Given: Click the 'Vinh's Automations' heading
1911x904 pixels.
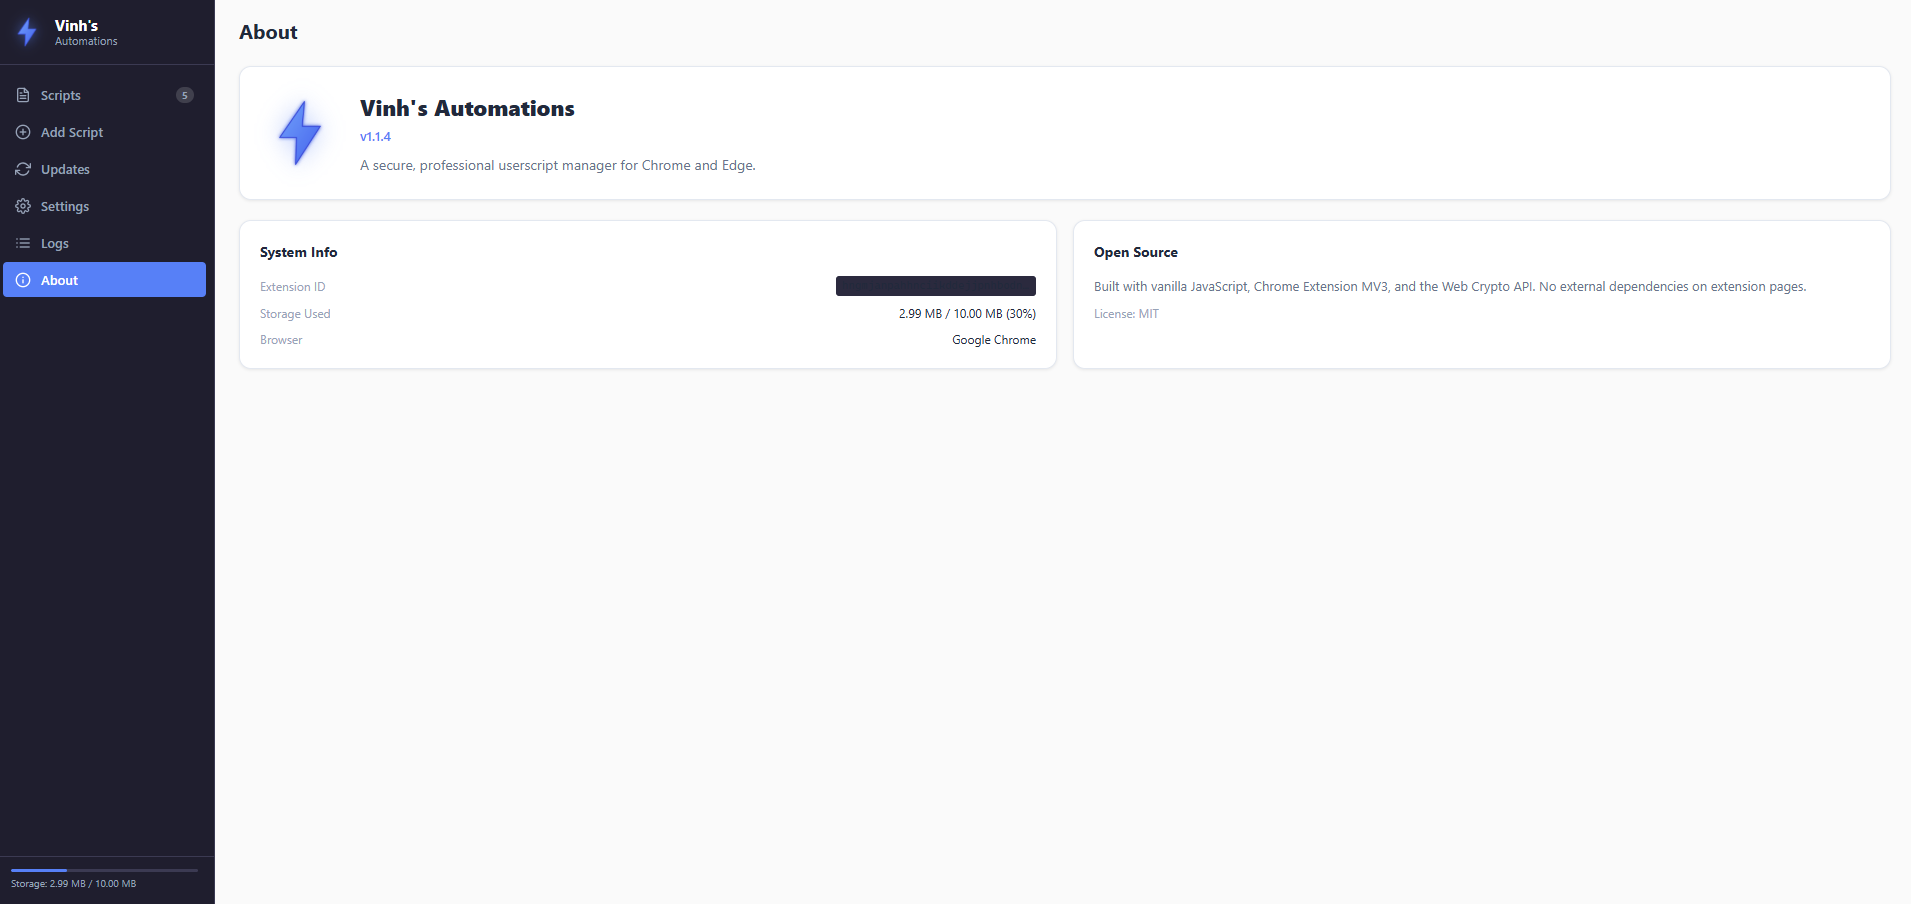Looking at the screenshot, I should [x=467, y=108].
